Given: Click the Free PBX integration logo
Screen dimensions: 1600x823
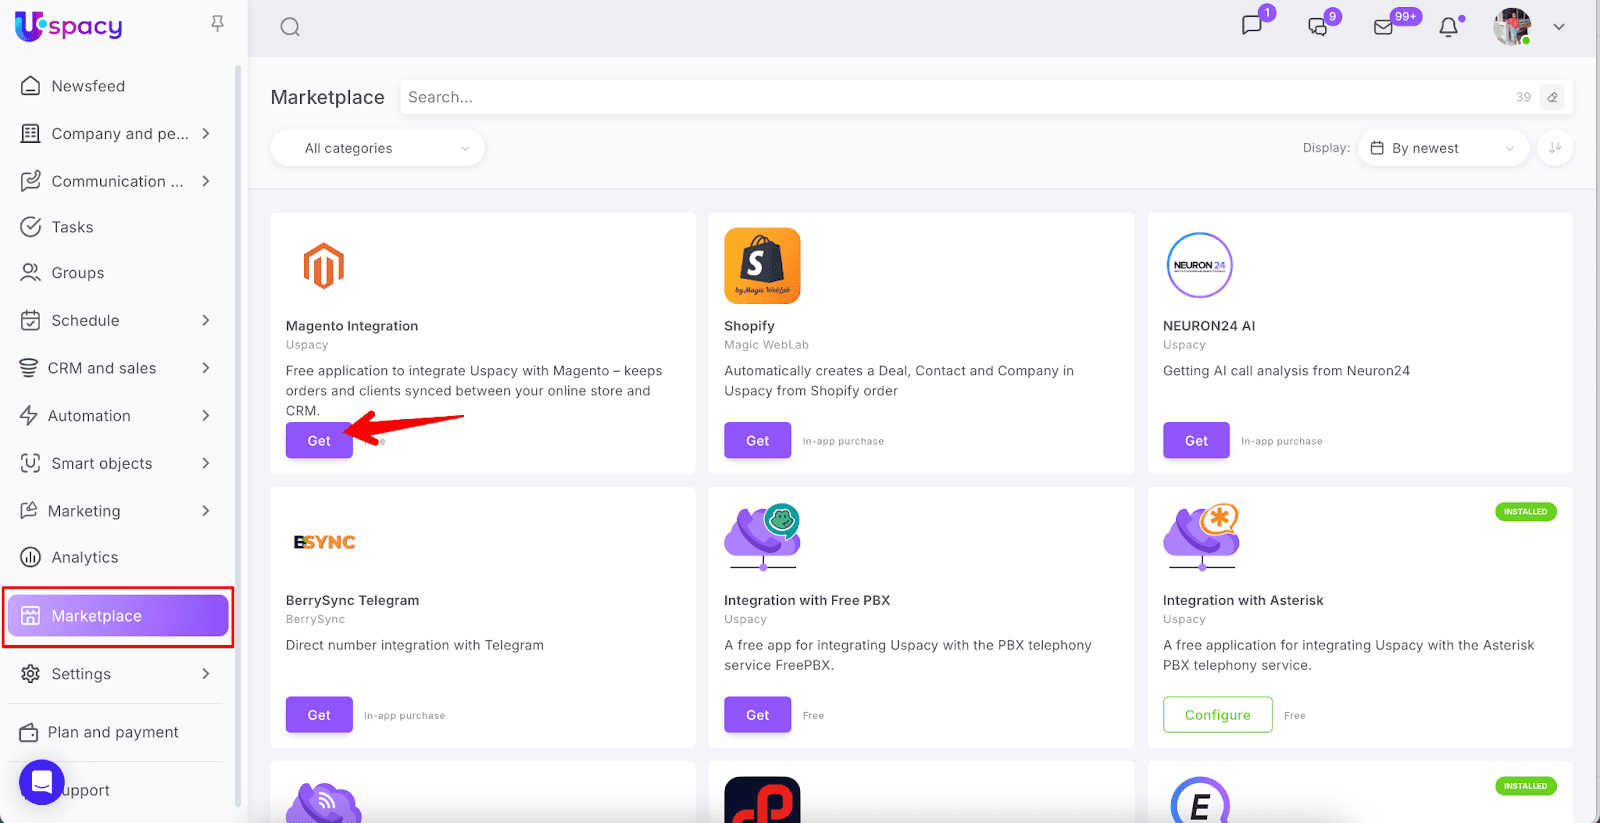Looking at the screenshot, I should coord(763,537).
